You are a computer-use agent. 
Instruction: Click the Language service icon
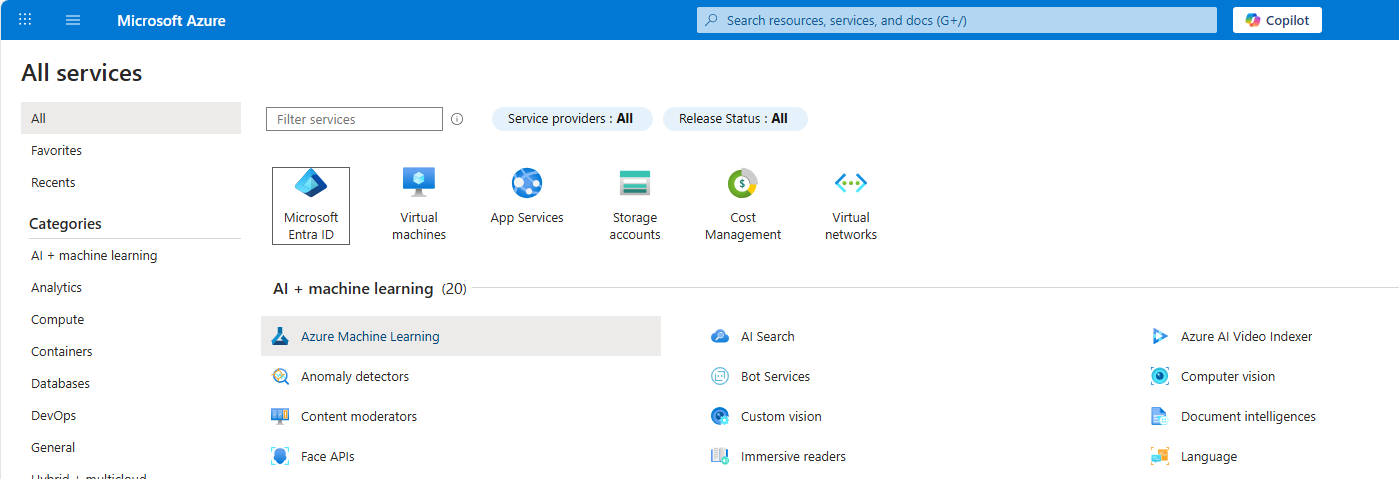[x=1160, y=457]
